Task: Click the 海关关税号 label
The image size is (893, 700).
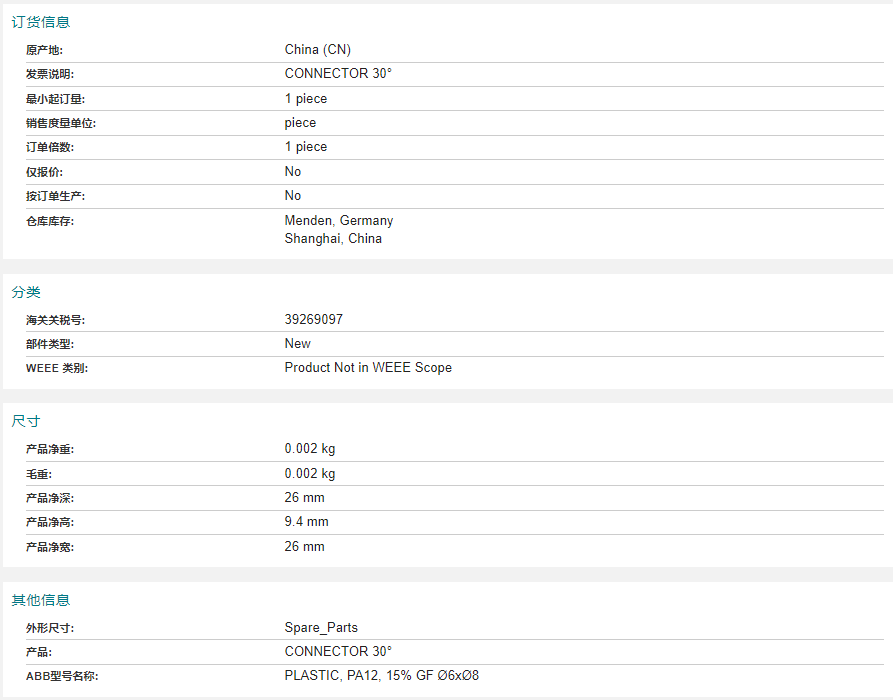Action: [x=55, y=320]
